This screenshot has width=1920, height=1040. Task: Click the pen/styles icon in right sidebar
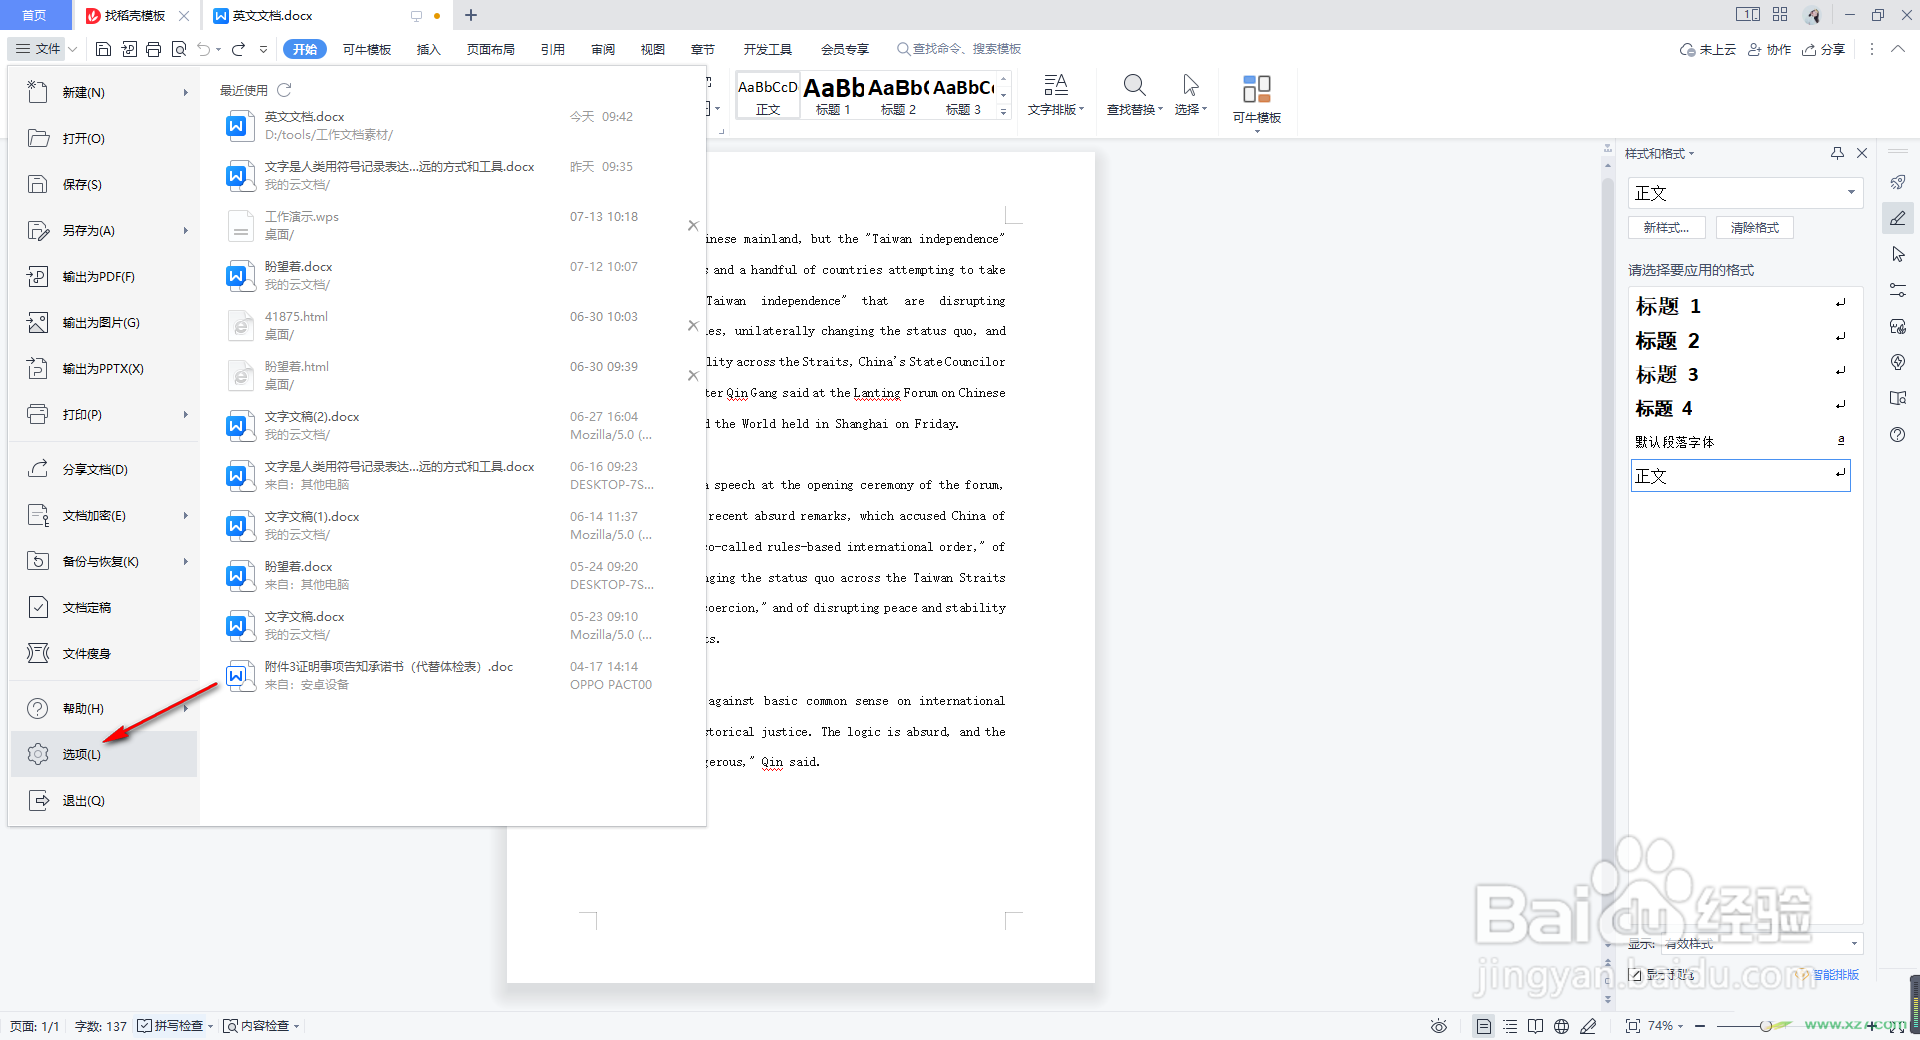(1898, 218)
